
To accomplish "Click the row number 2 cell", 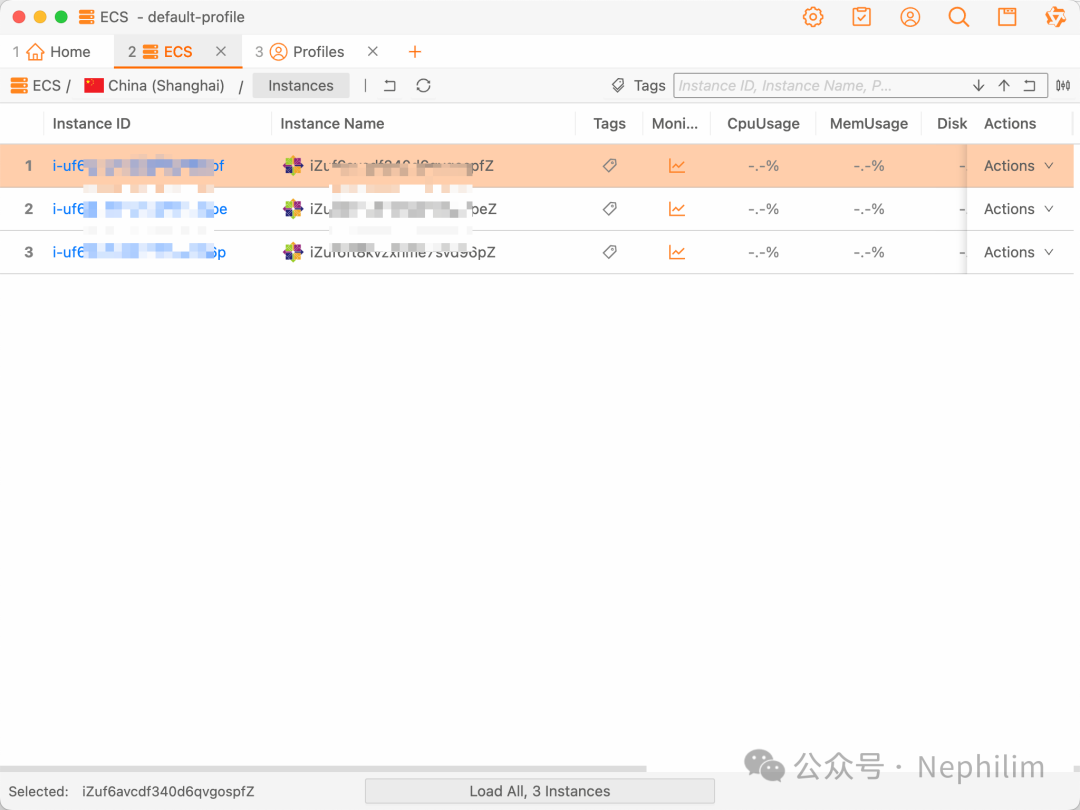I will (x=28, y=209).
